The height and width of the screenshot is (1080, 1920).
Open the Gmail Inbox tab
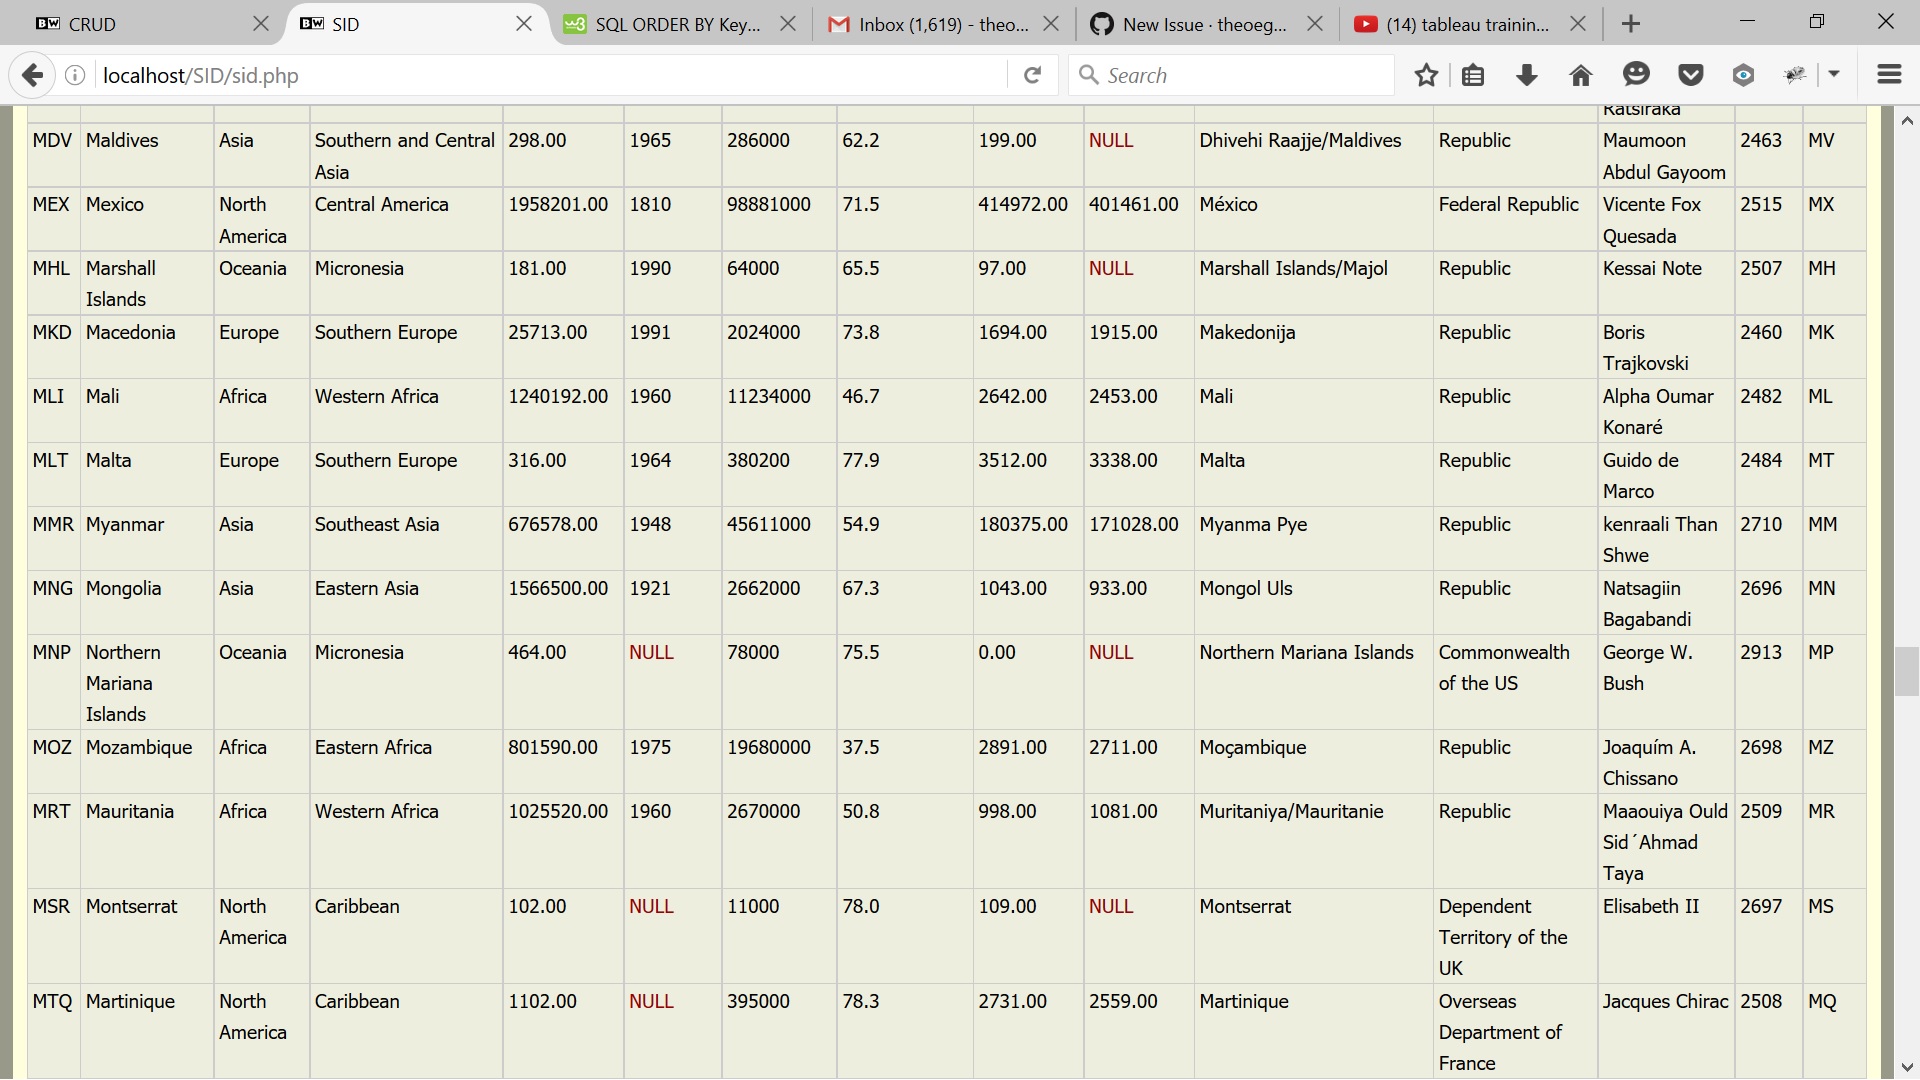click(930, 24)
